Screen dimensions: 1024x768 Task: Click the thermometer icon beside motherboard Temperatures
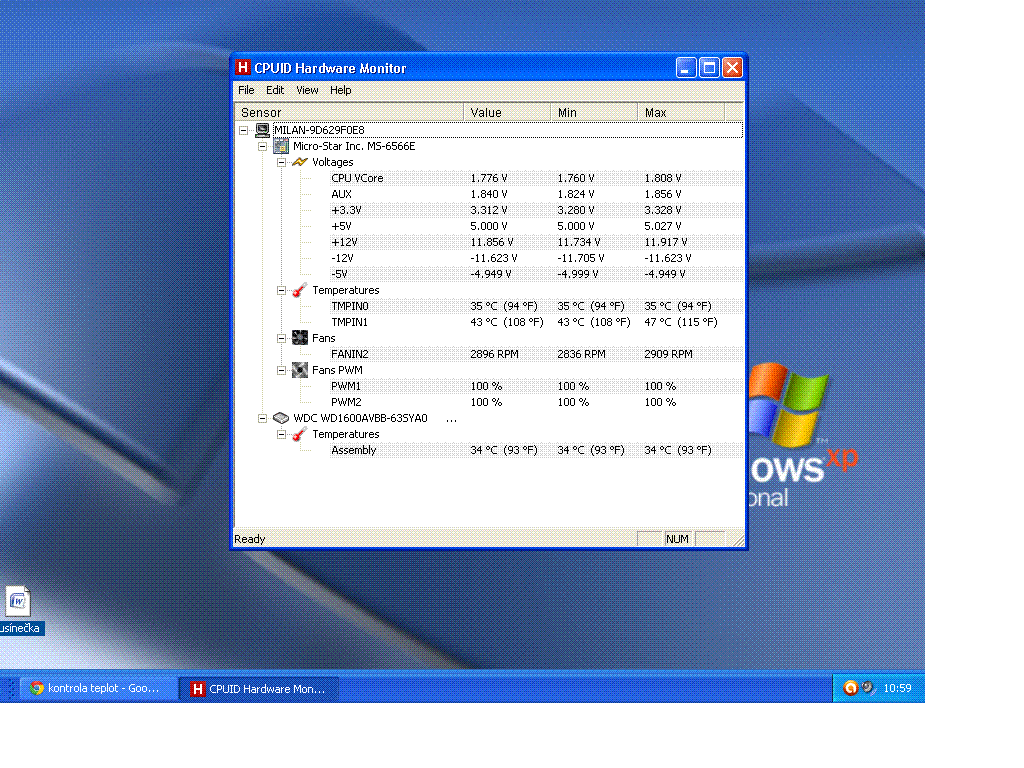(300, 290)
